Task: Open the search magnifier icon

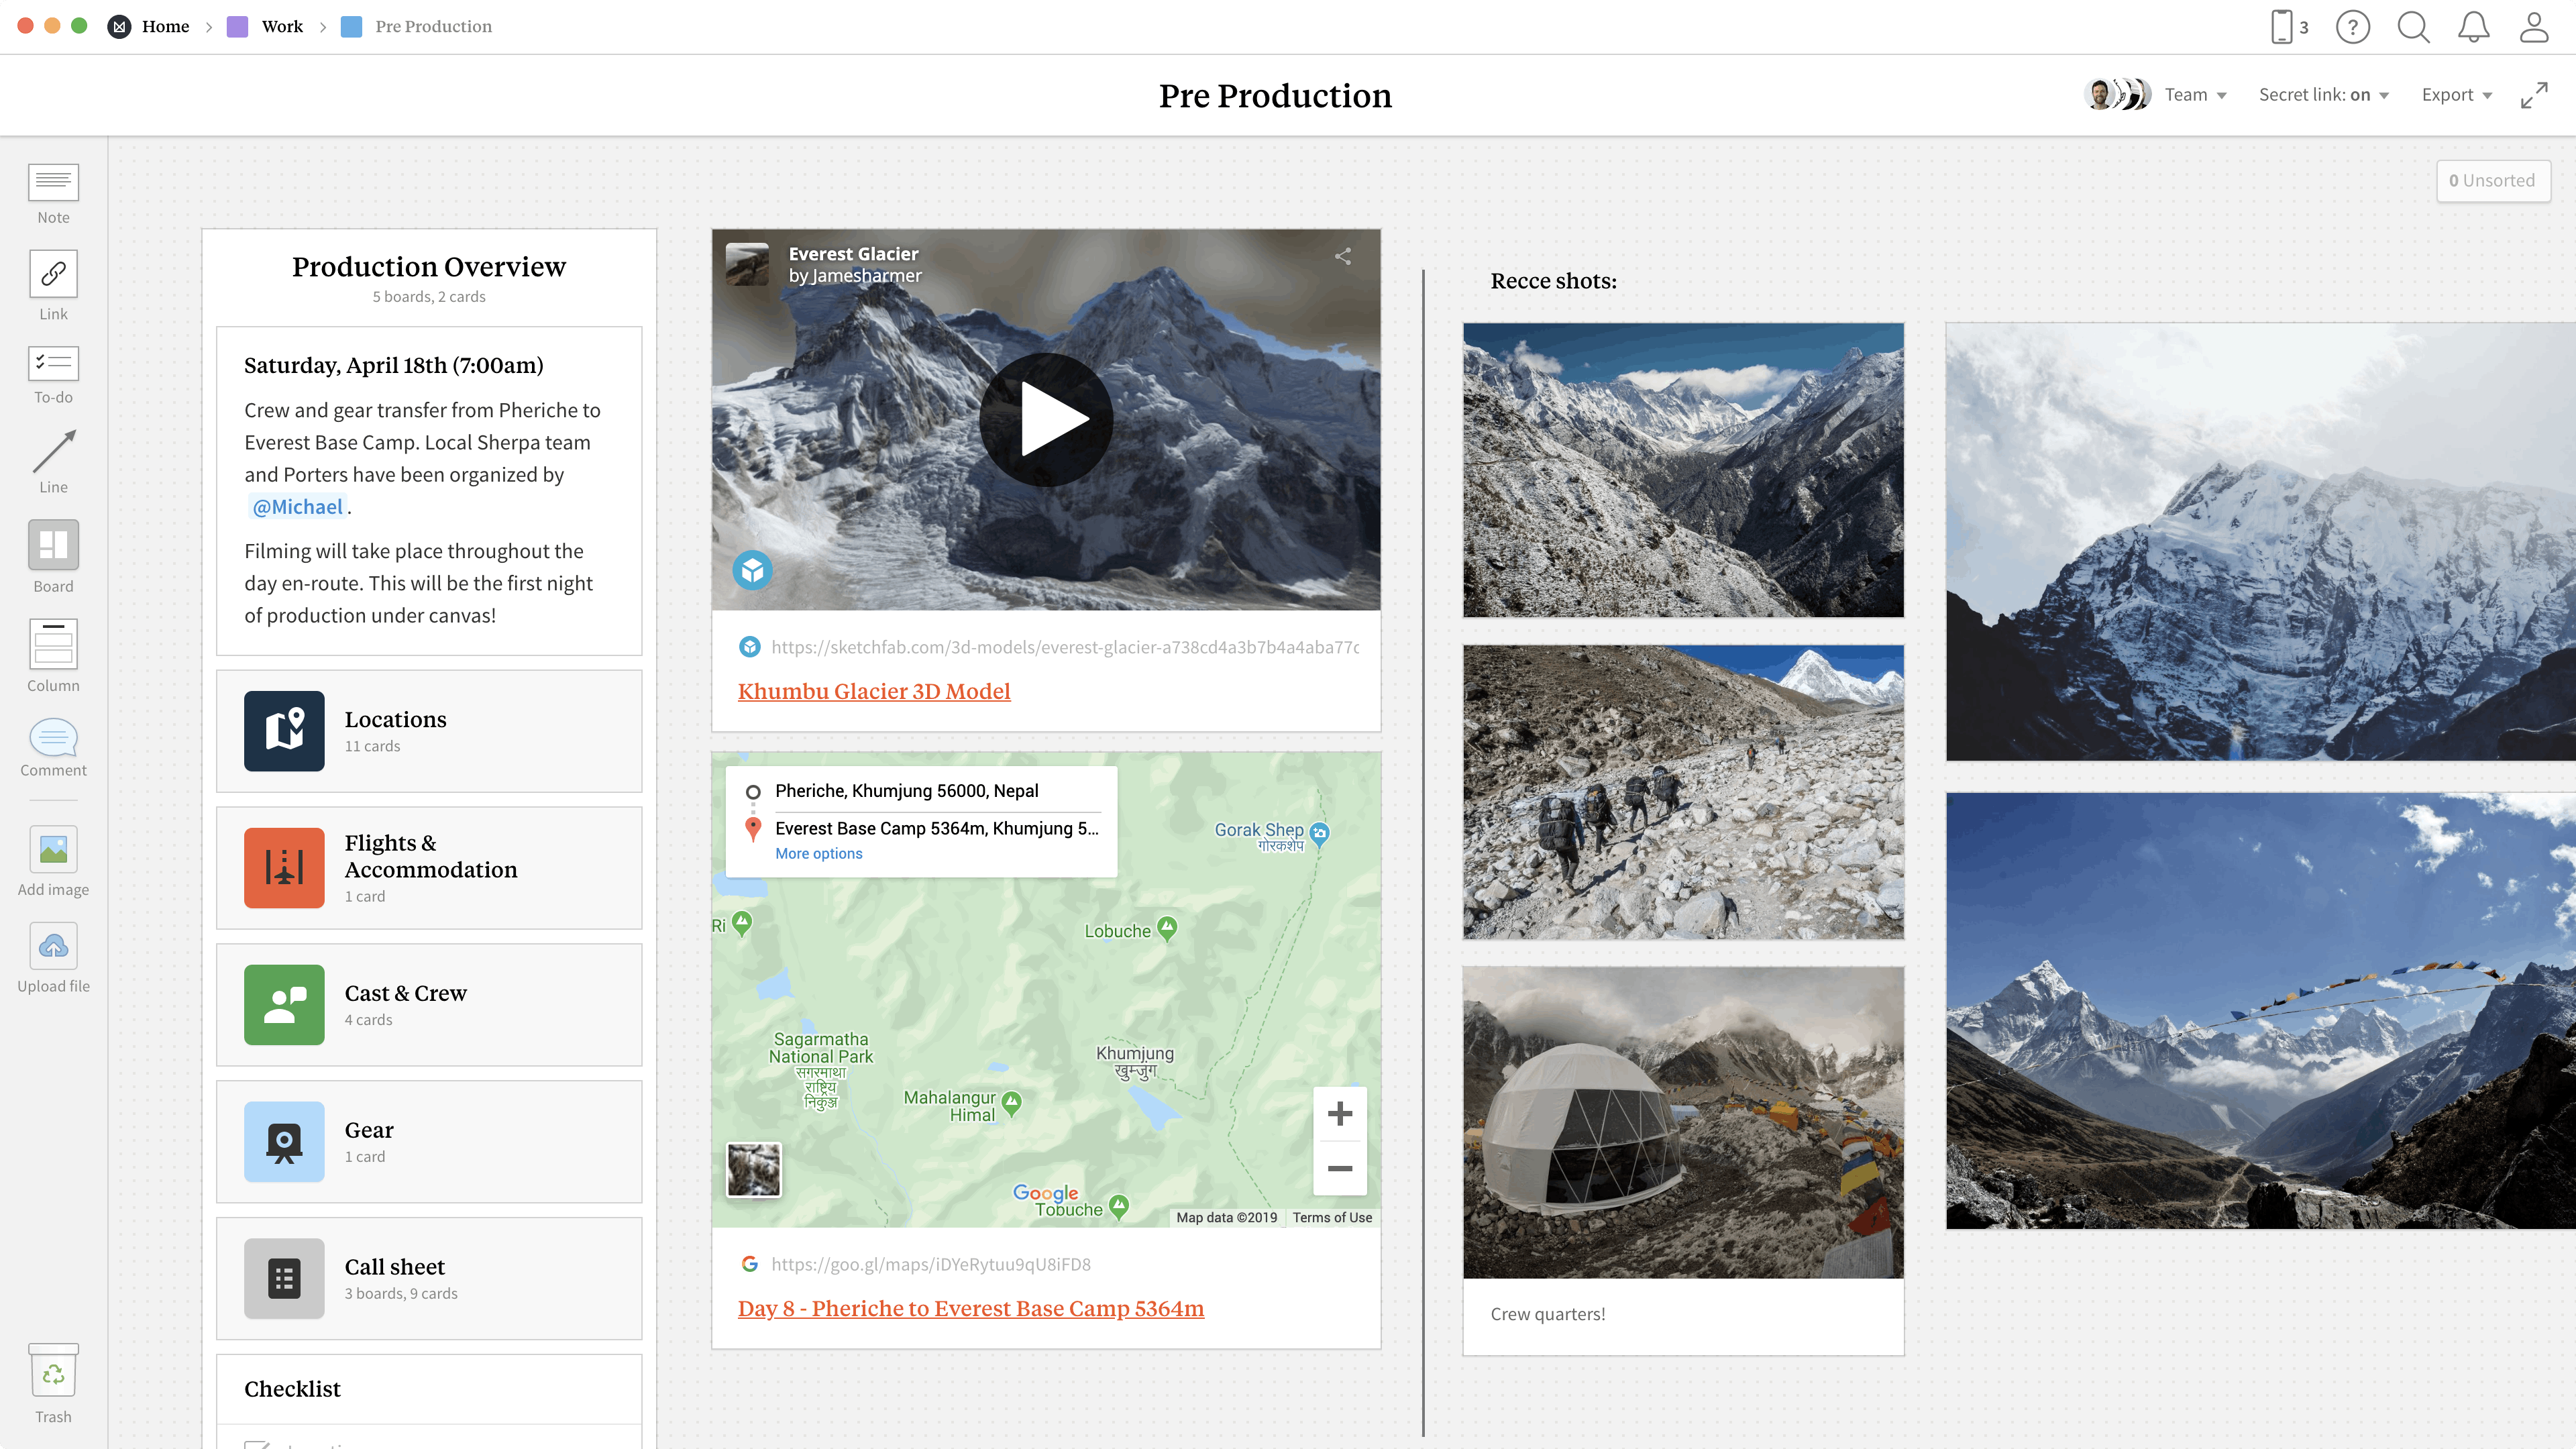Action: pyautogui.click(x=2412, y=27)
